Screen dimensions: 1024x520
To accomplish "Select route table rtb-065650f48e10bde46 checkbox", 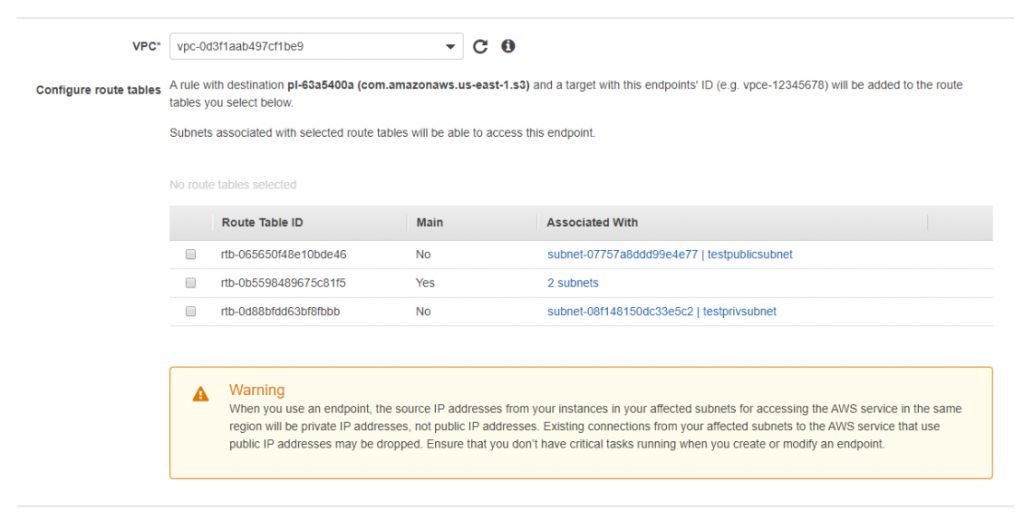I will click(190, 255).
